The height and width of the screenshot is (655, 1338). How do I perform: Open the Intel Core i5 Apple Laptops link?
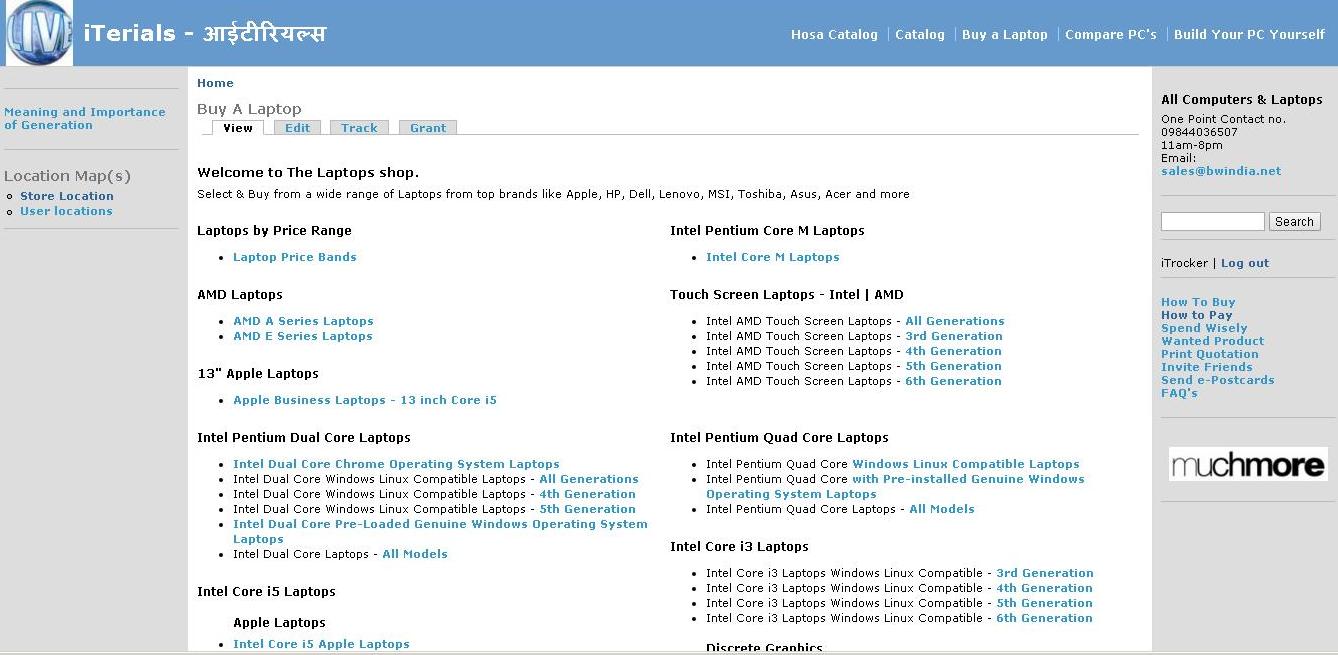321,644
